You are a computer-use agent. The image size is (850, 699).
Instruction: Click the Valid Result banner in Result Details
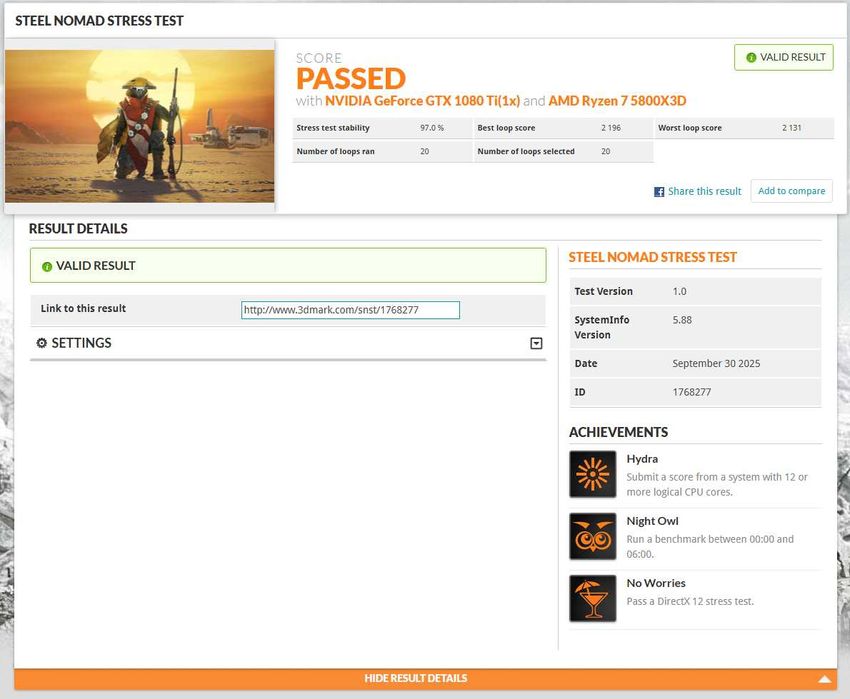point(288,265)
